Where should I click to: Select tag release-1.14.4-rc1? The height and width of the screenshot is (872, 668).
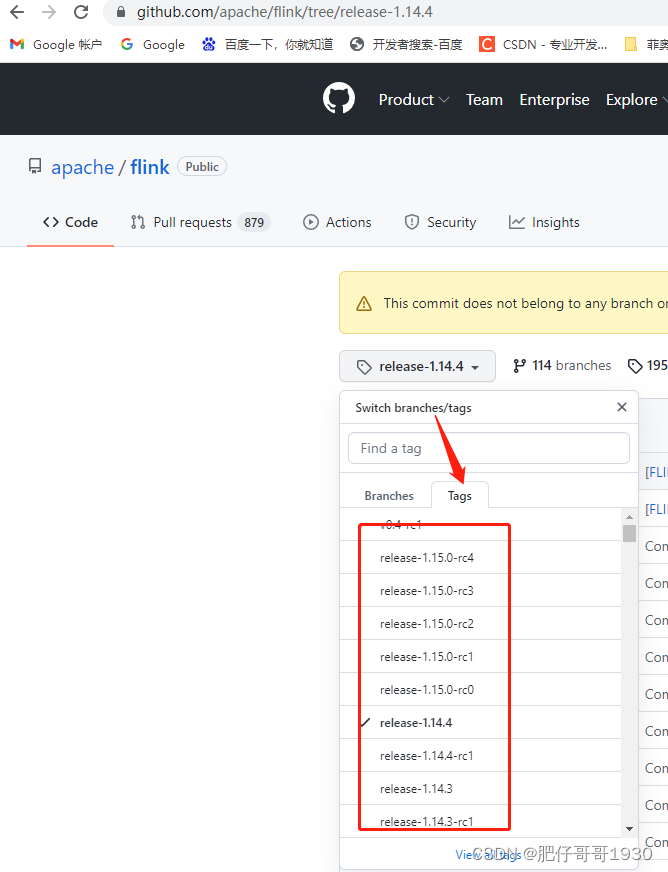coord(481,756)
